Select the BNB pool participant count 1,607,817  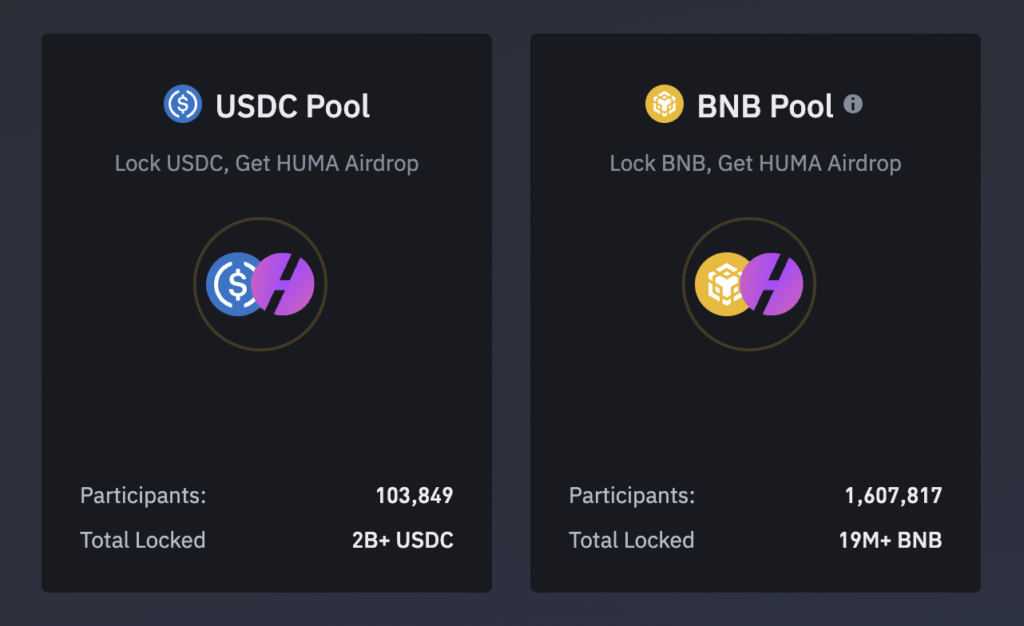(x=893, y=495)
